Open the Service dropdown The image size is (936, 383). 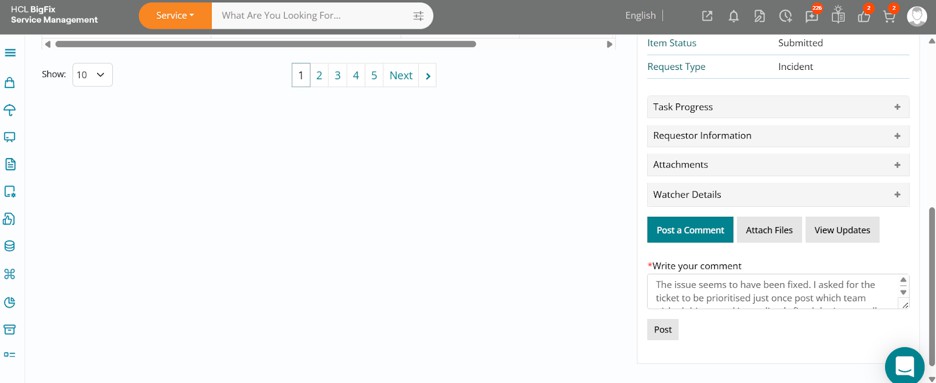click(175, 16)
